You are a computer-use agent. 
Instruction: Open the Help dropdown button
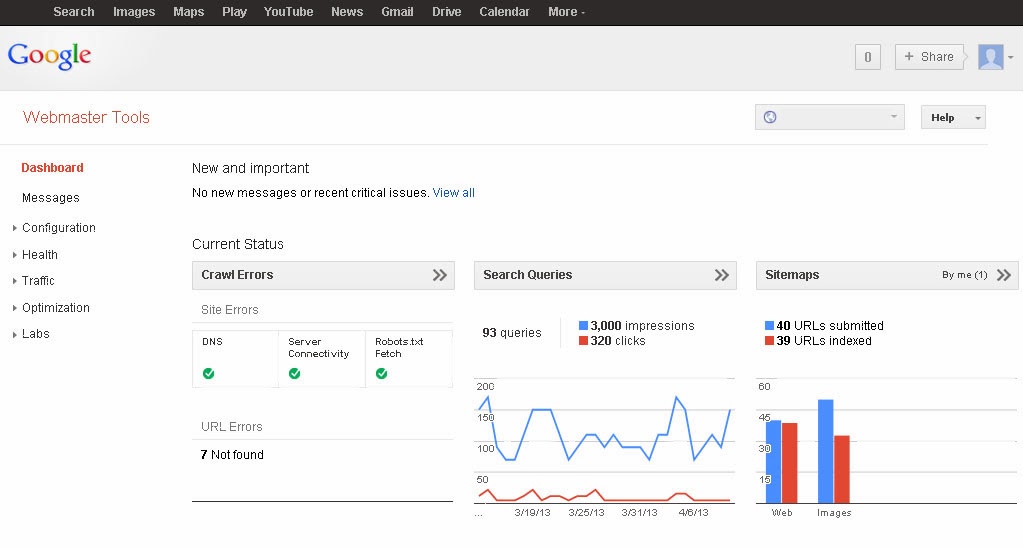point(952,117)
